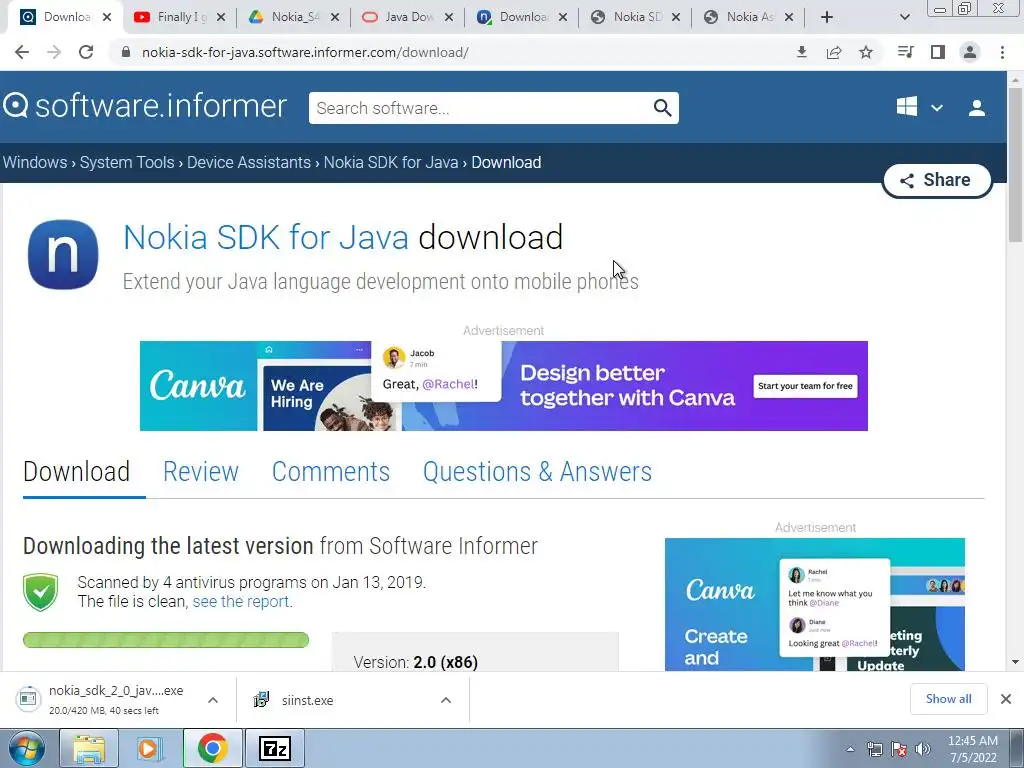This screenshot has width=1024, height=768.
Task: Show hidden system tray icons
Action: coord(850,749)
